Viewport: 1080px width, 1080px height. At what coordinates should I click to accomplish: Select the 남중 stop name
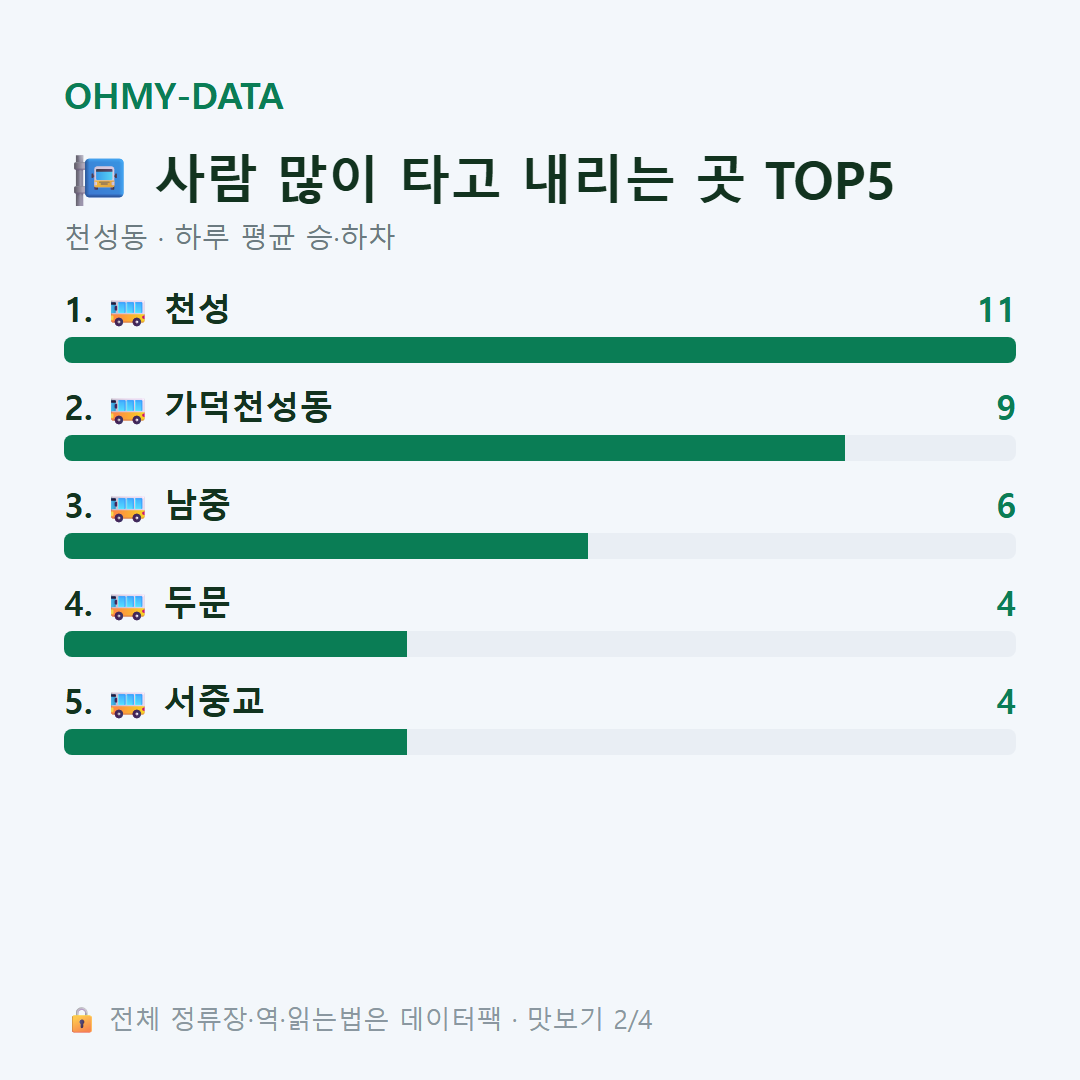click(x=197, y=505)
